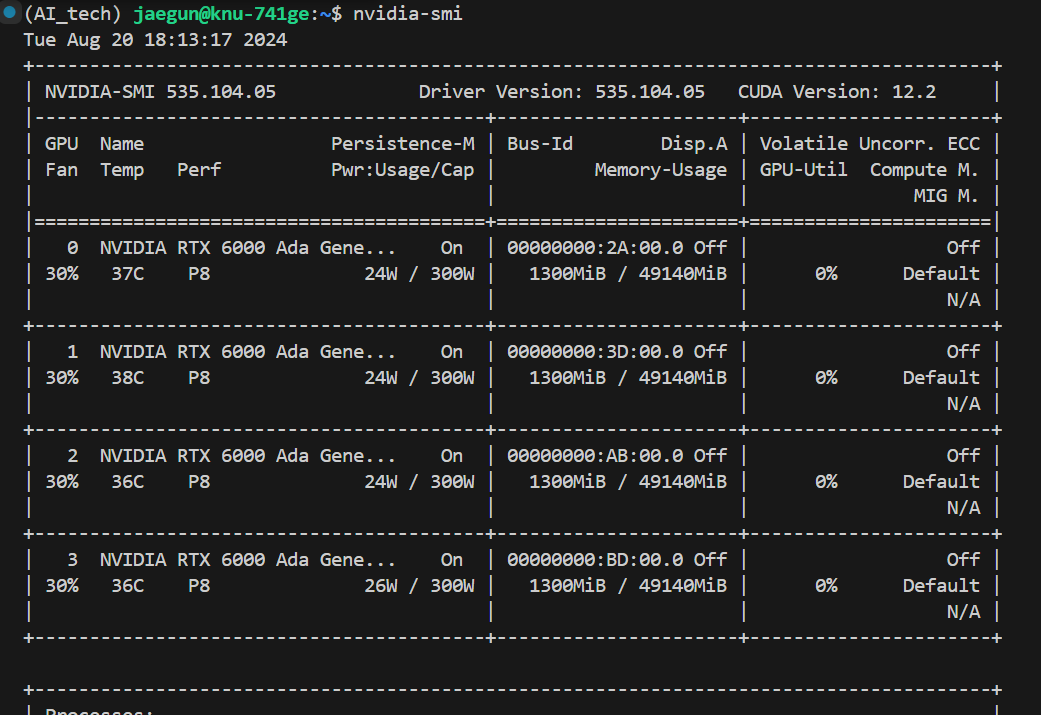This screenshot has width=1041, height=715.
Task: Click the nvidia-smi command text
Action: click(408, 14)
